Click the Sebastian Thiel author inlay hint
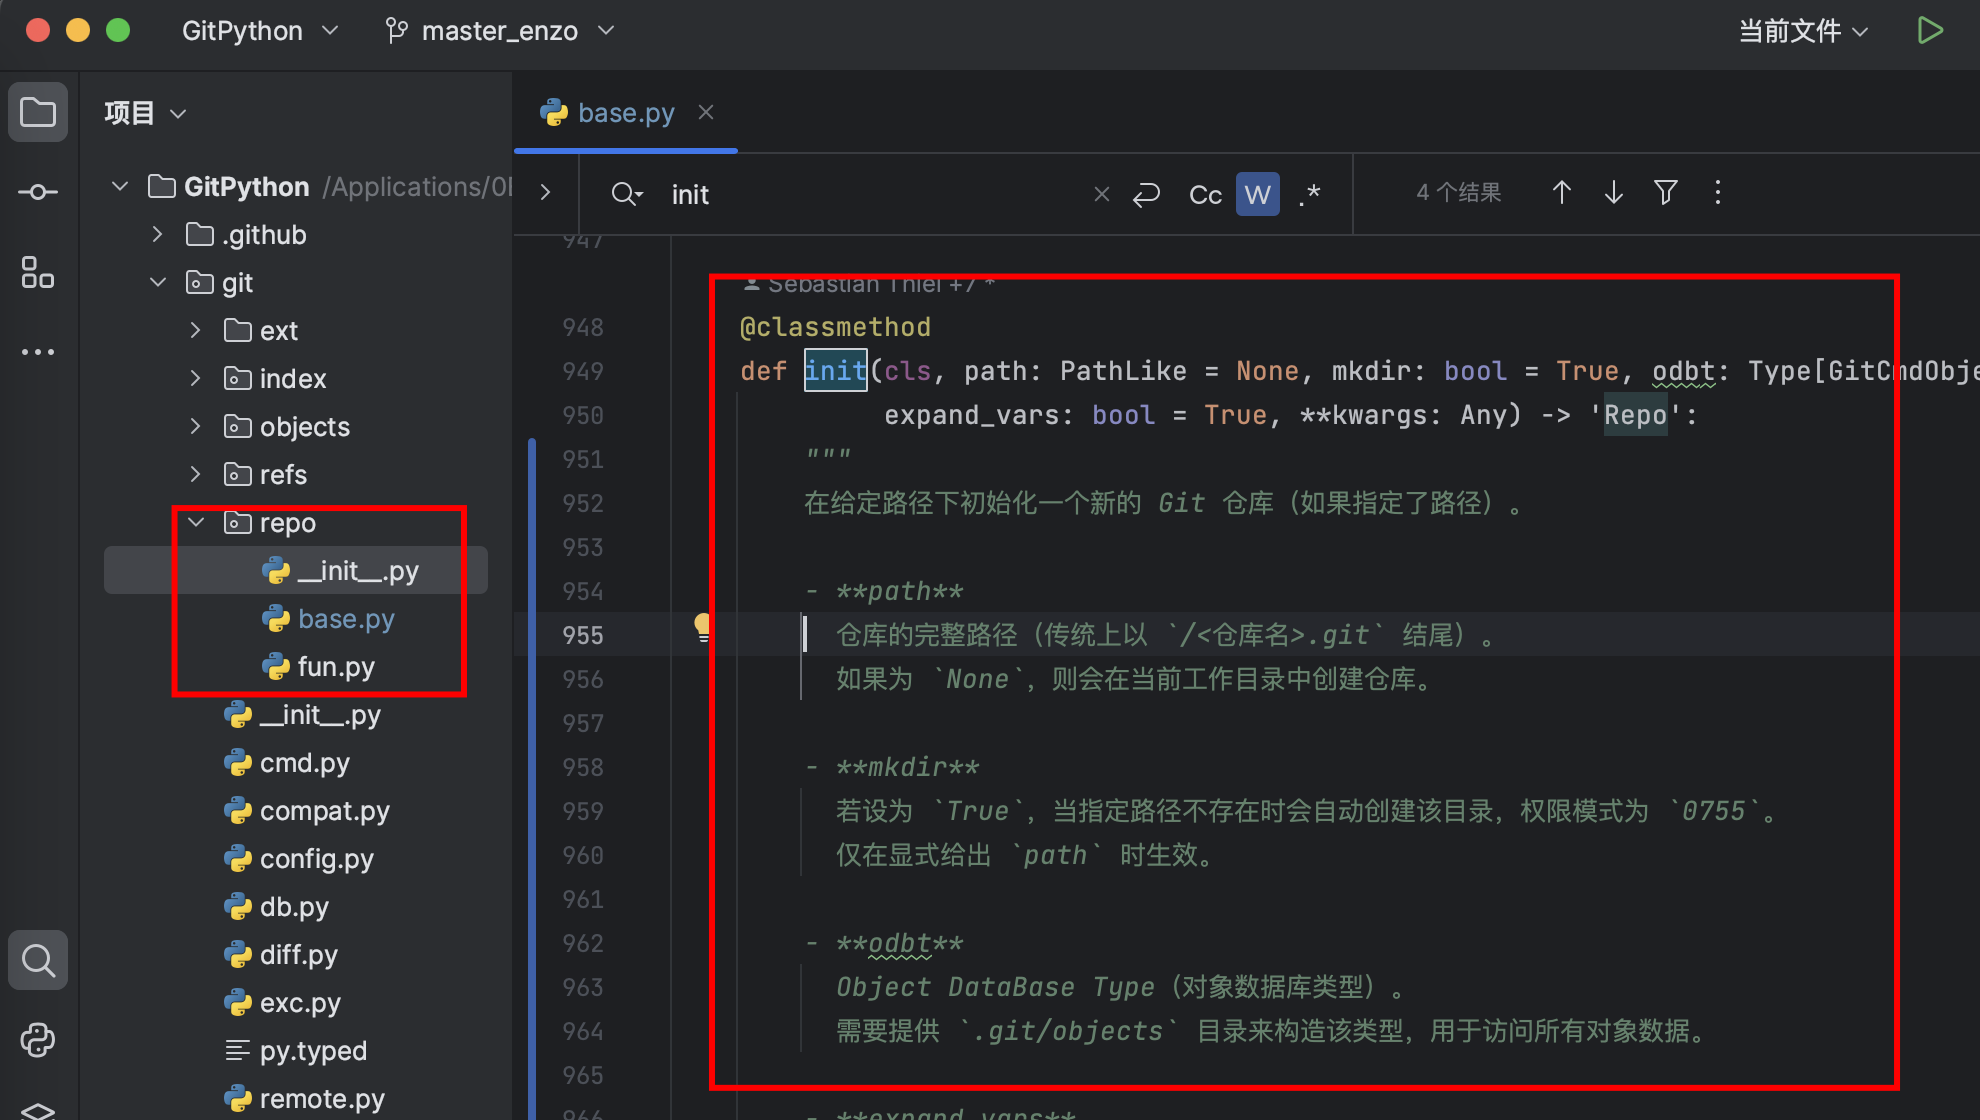 (869, 285)
